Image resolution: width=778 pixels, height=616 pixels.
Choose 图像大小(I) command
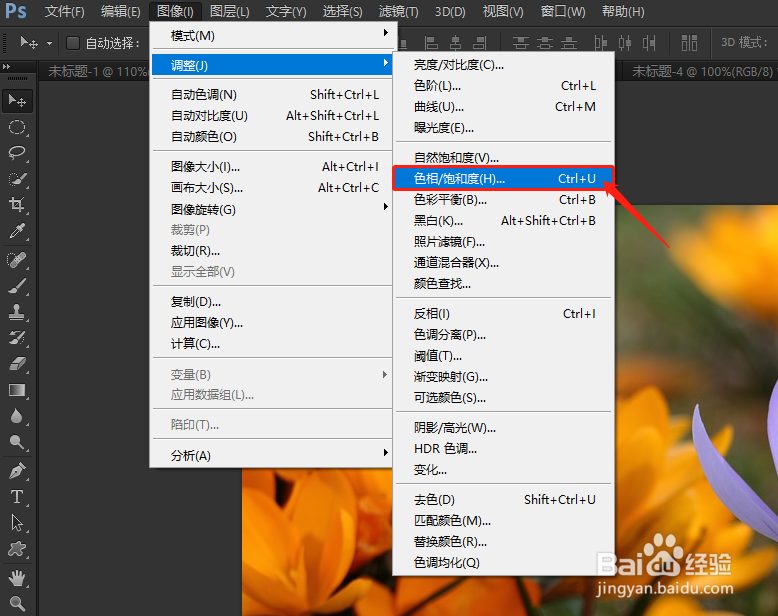[271, 167]
